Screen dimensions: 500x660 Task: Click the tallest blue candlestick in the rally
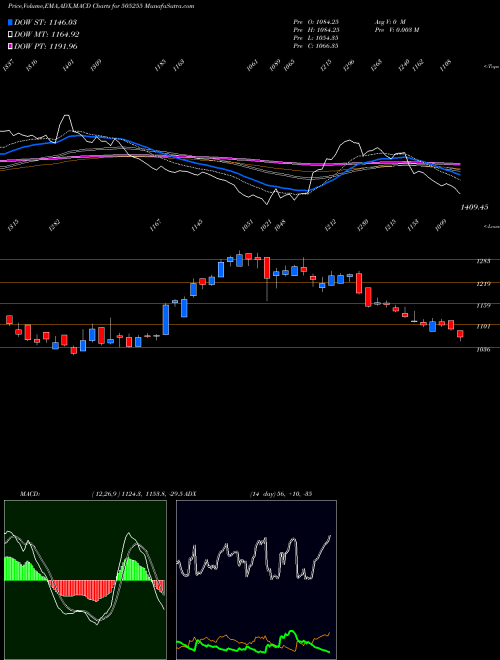(166, 319)
